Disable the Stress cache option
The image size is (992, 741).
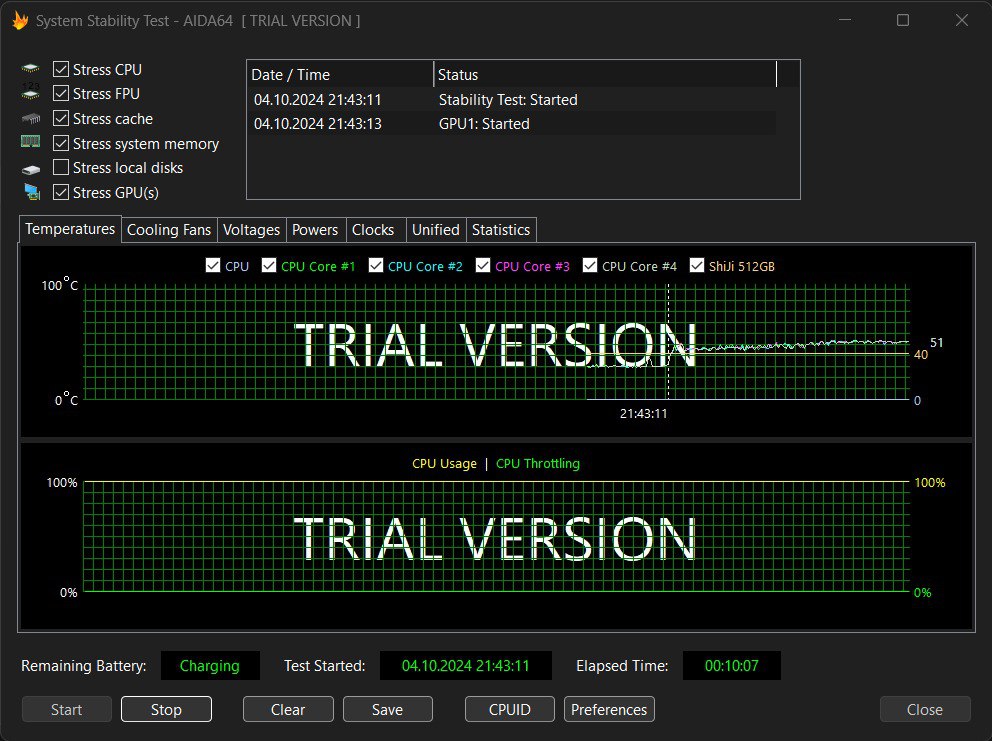[61, 118]
